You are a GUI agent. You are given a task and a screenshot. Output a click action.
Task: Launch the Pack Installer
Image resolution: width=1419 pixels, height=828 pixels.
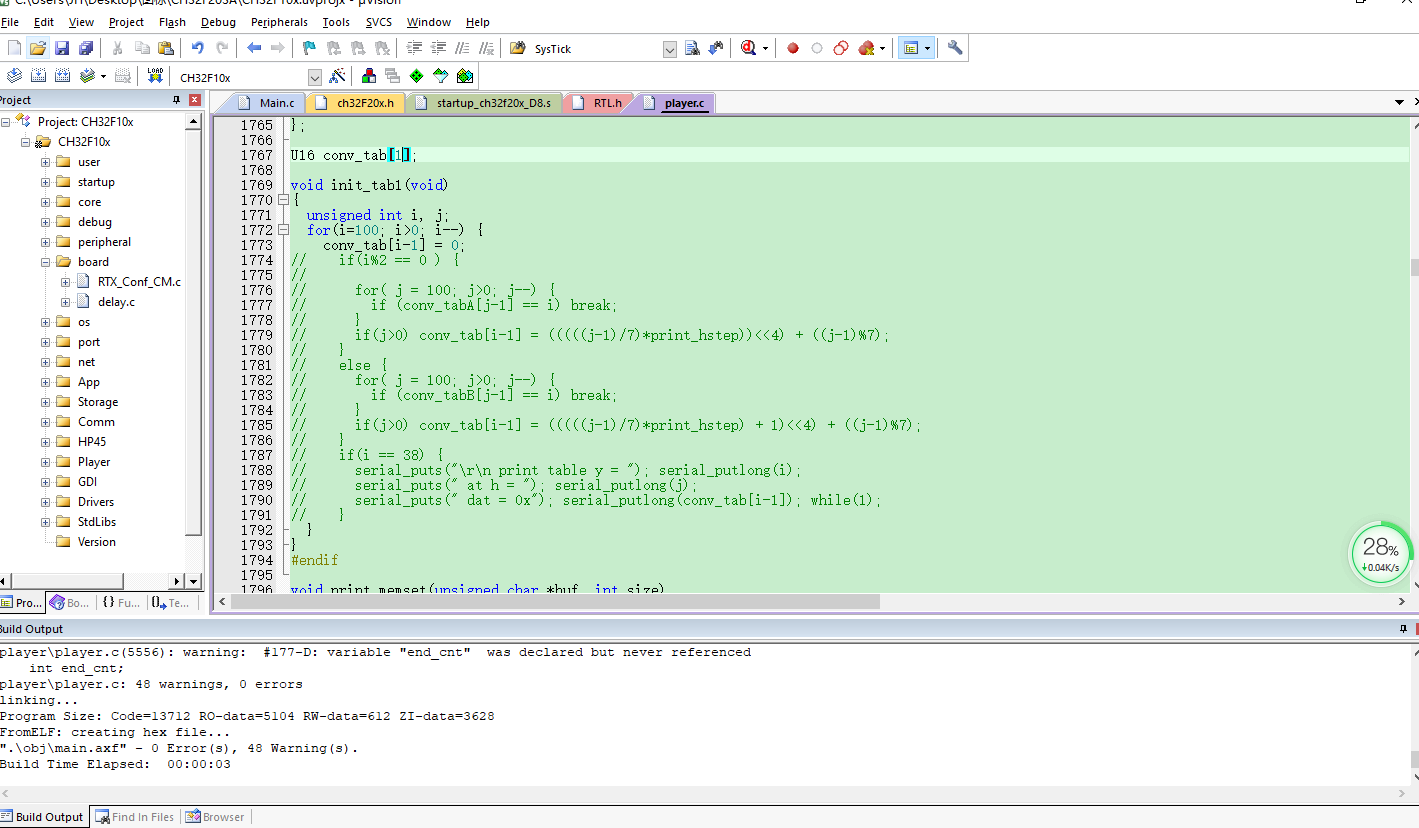point(465,76)
